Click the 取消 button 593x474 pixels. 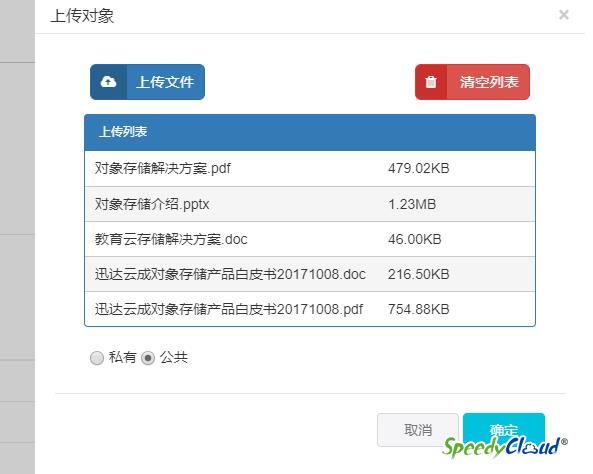pos(418,430)
